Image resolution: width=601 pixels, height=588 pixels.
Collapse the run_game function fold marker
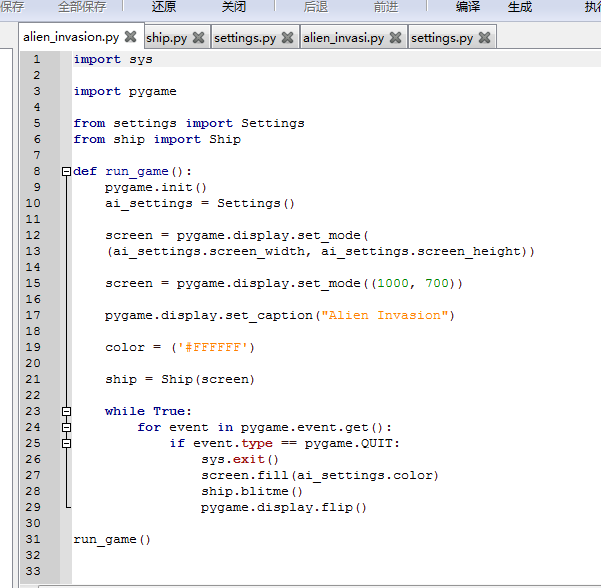(x=66, y=171)
